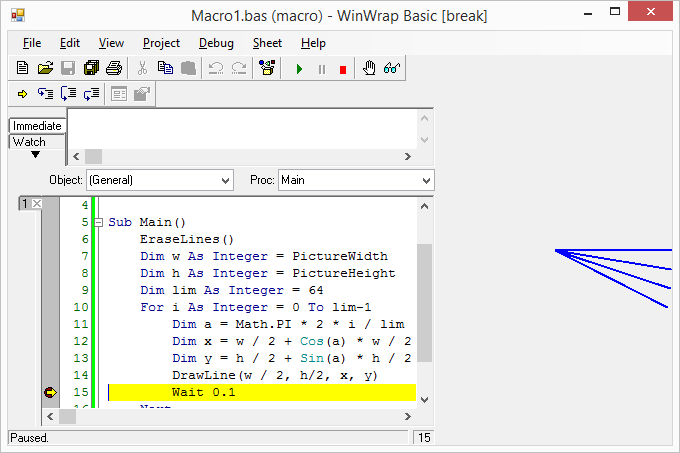Click the red Stop macro button

[343, 69]
